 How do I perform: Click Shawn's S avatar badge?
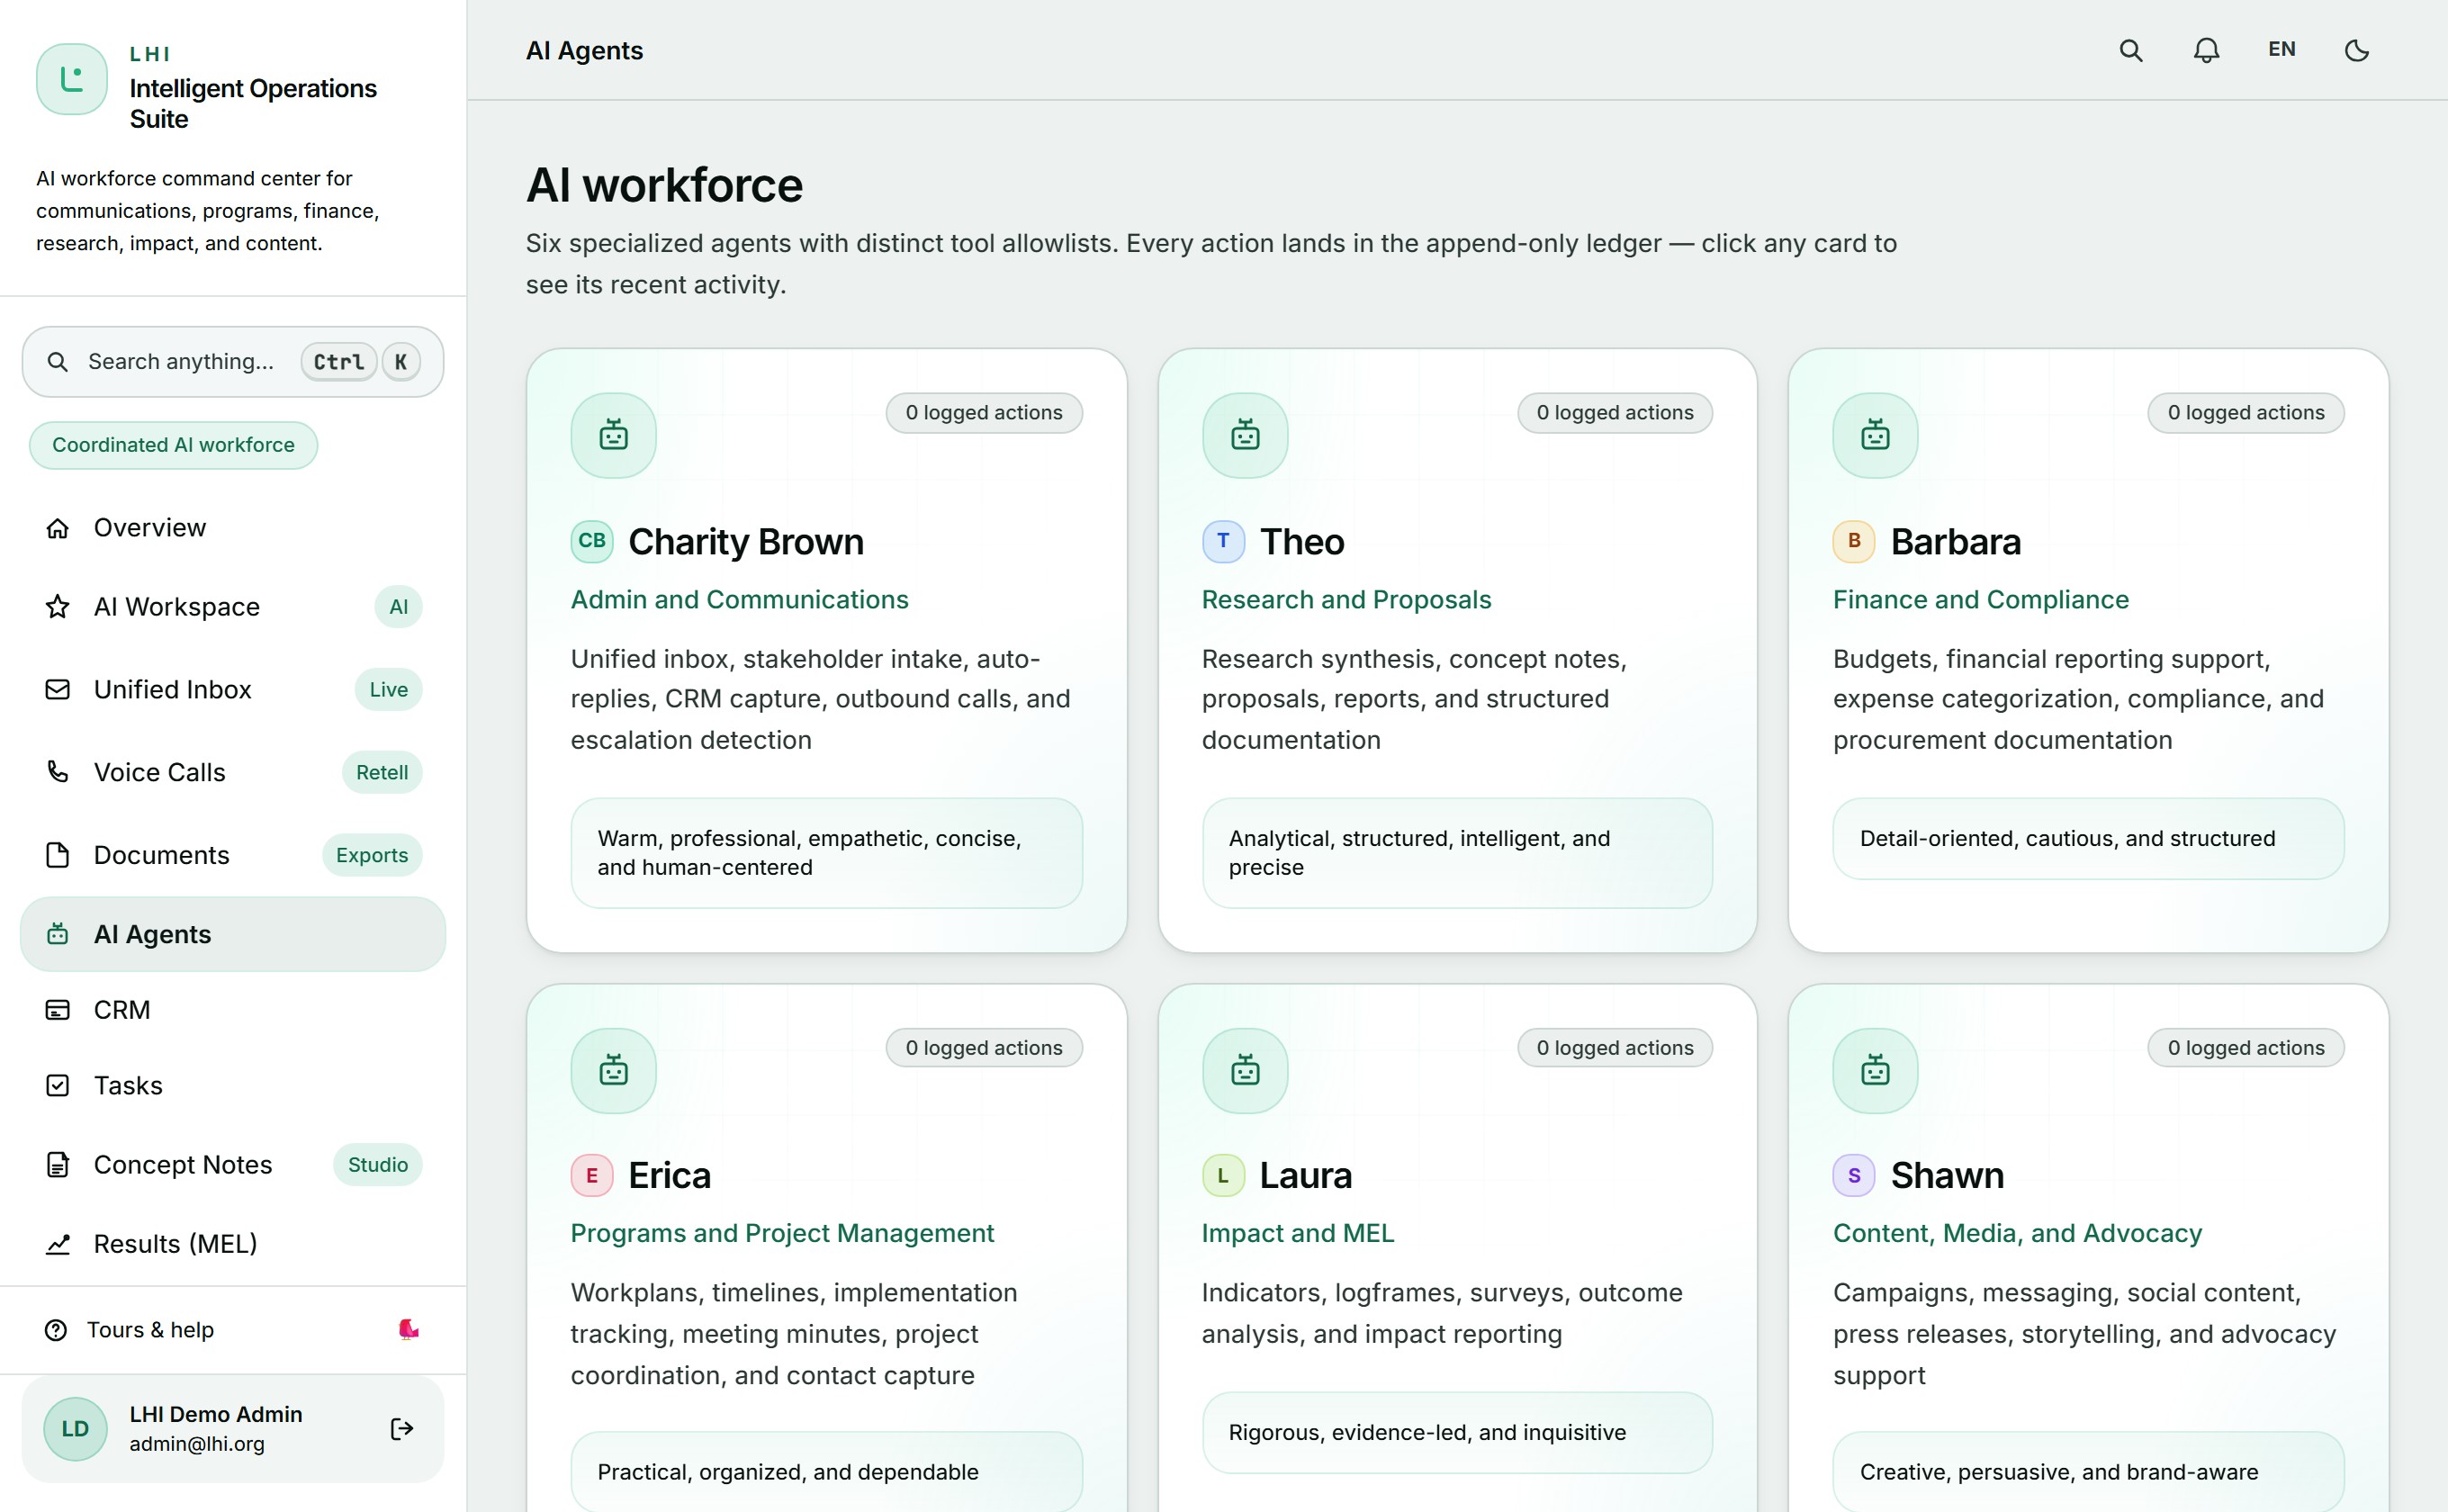coord(1854,1175)
